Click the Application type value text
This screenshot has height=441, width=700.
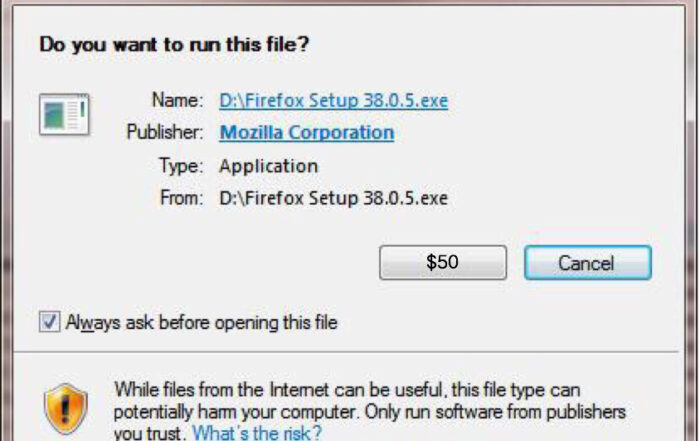click(269, 166)
